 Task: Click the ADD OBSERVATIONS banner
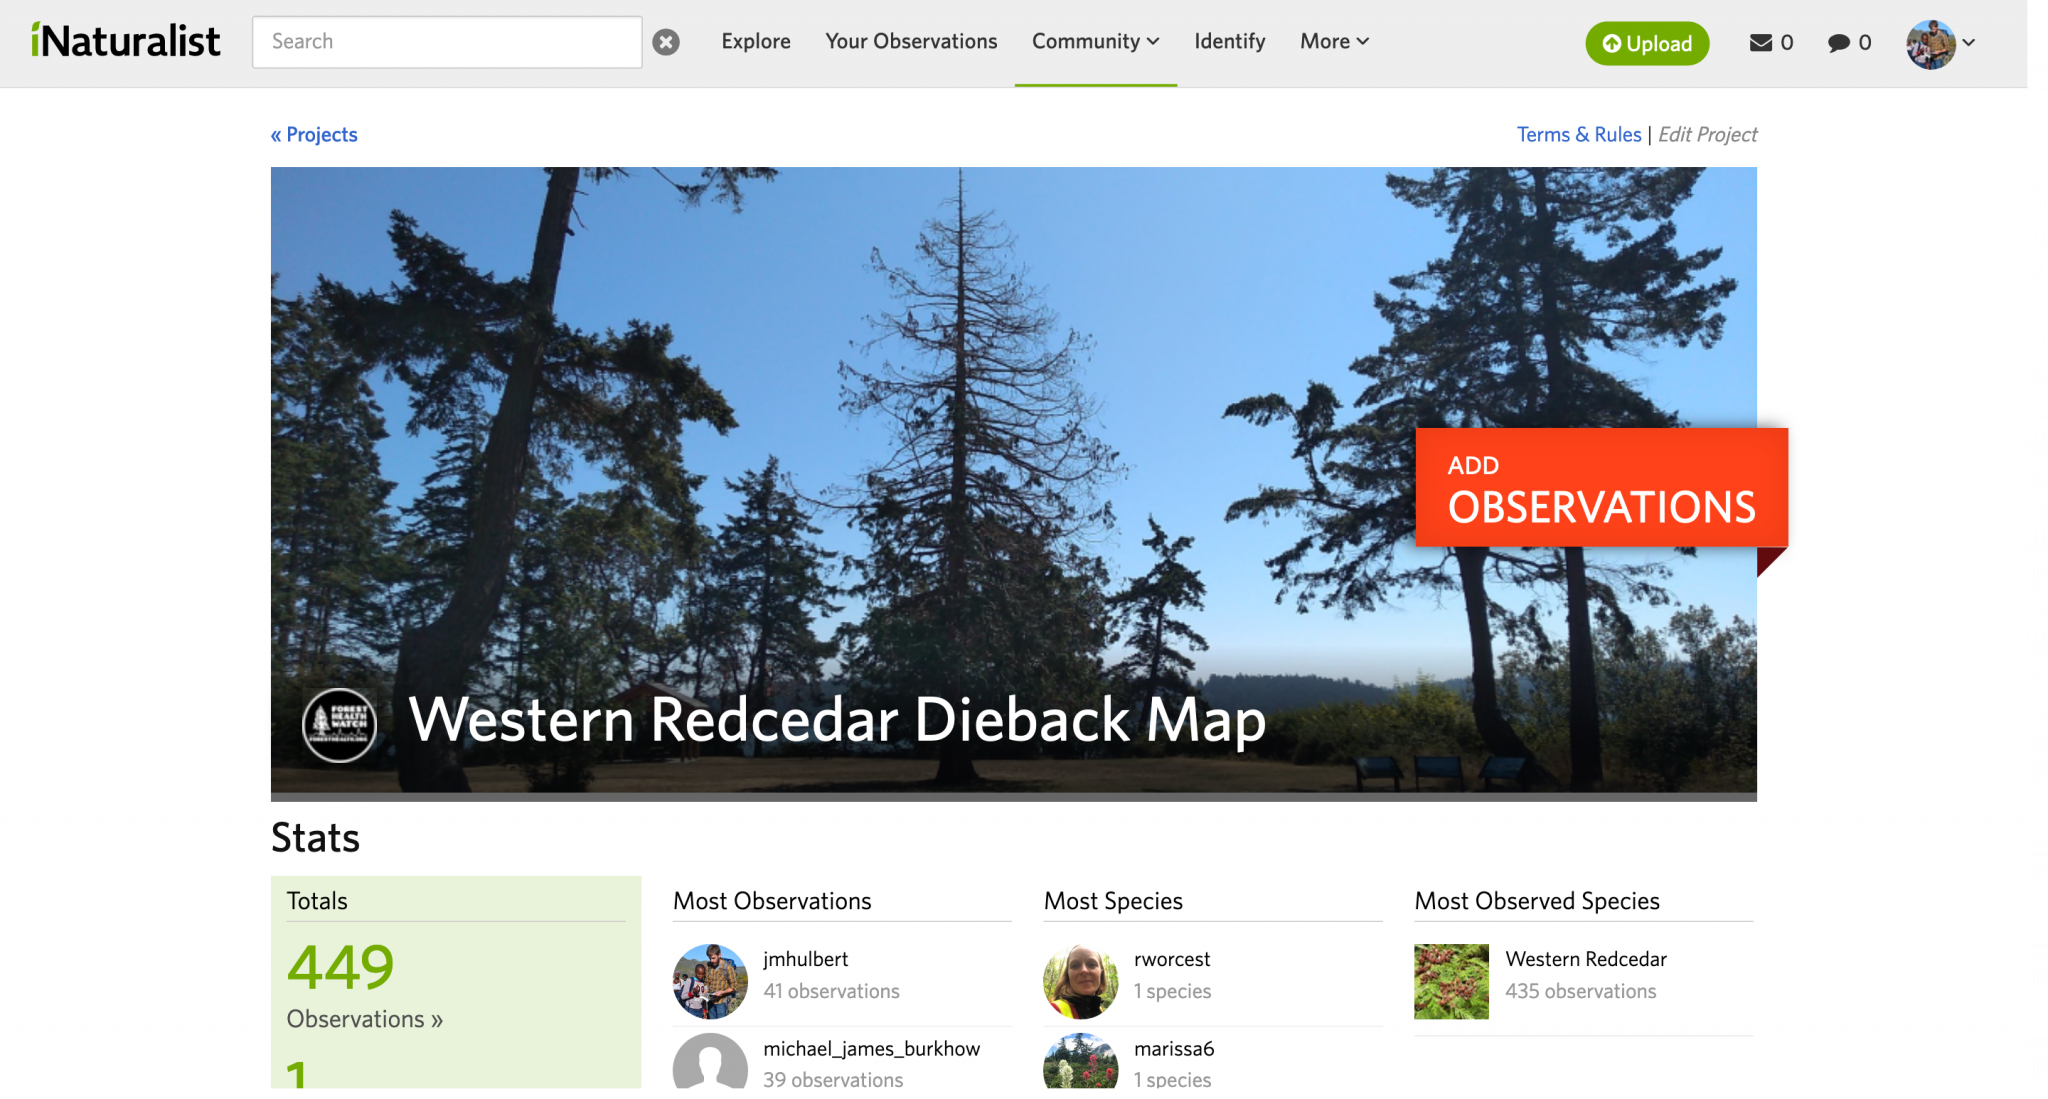(x=1600, y=489)
